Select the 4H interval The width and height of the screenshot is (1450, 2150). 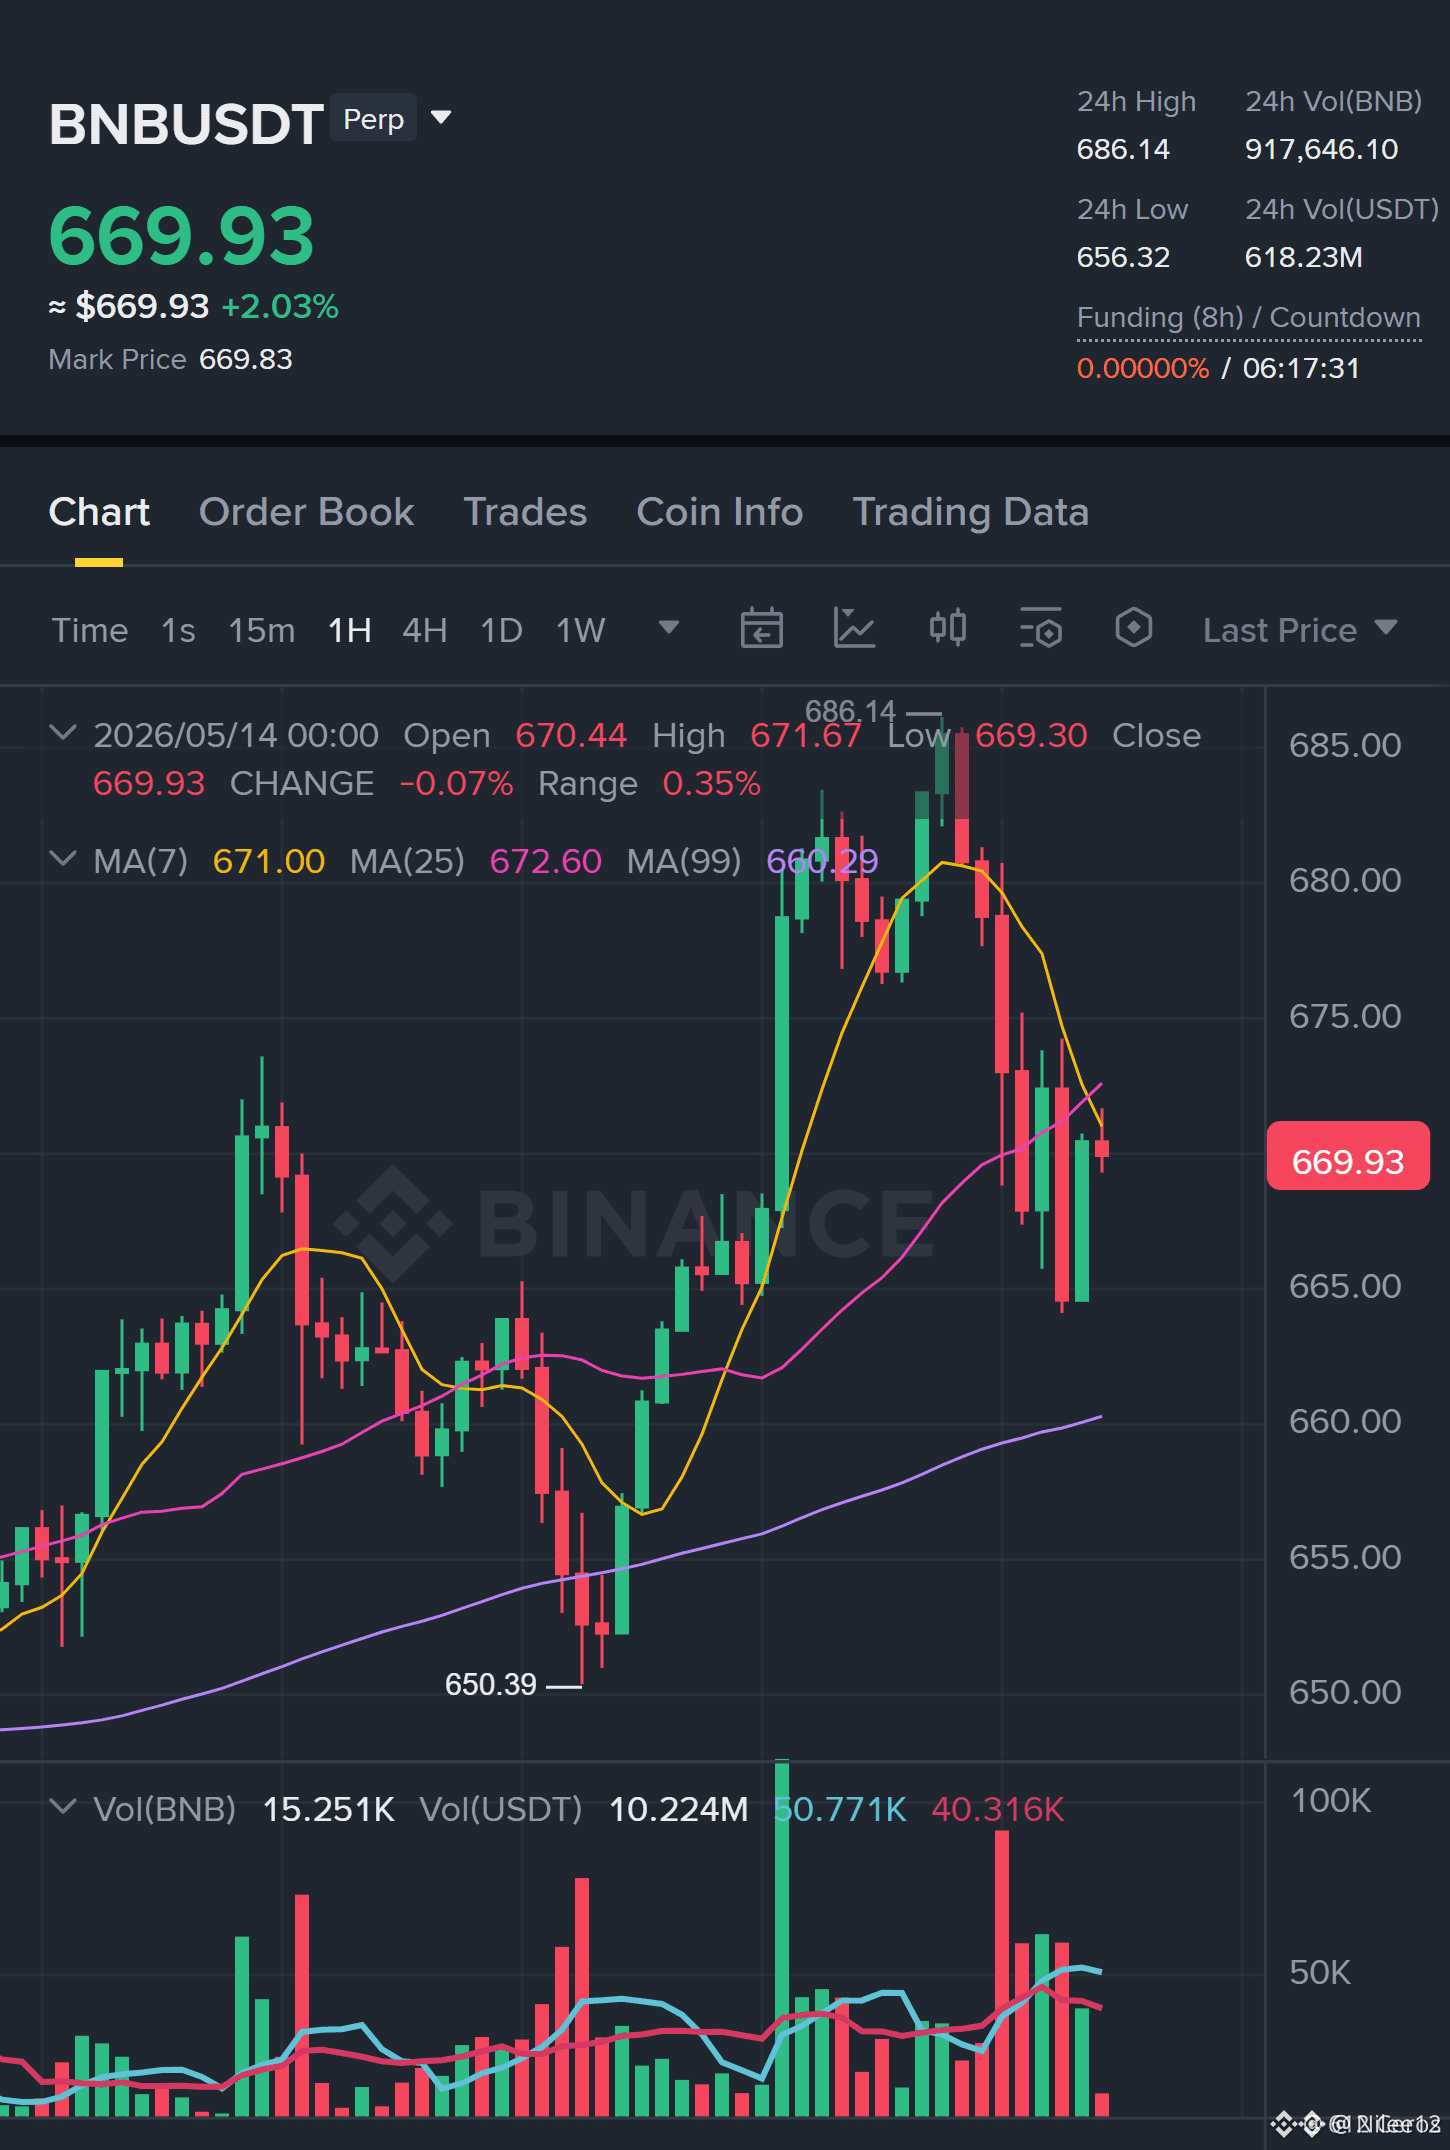coord(424,630)
